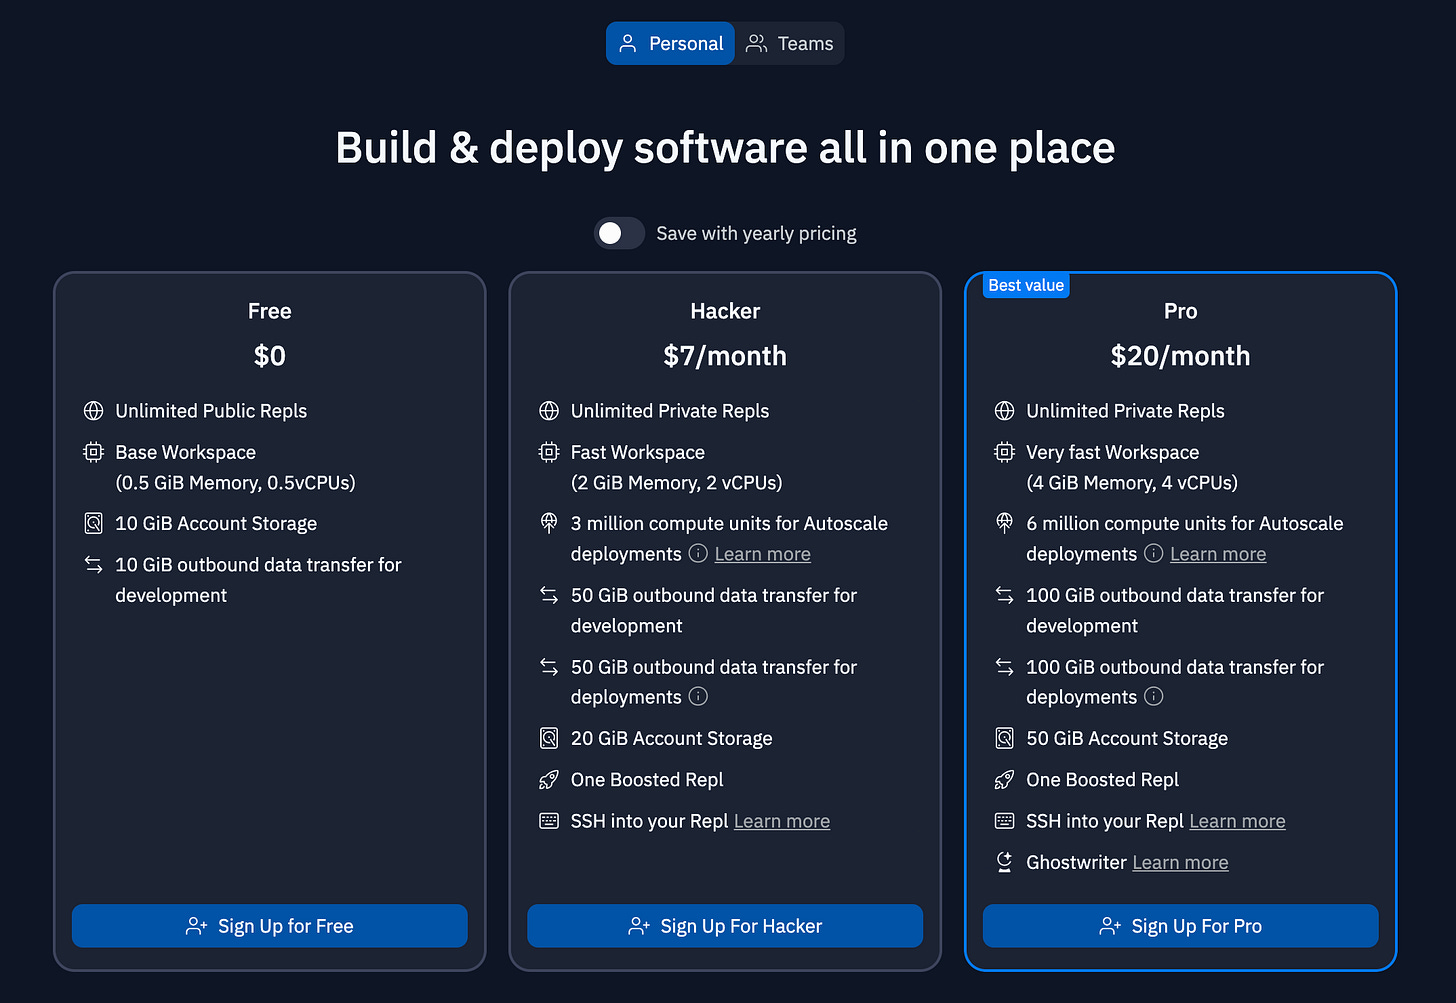Screen dimensions: 1456x1003
Task: Click the $20/month price text
Action: (1180, 356)
